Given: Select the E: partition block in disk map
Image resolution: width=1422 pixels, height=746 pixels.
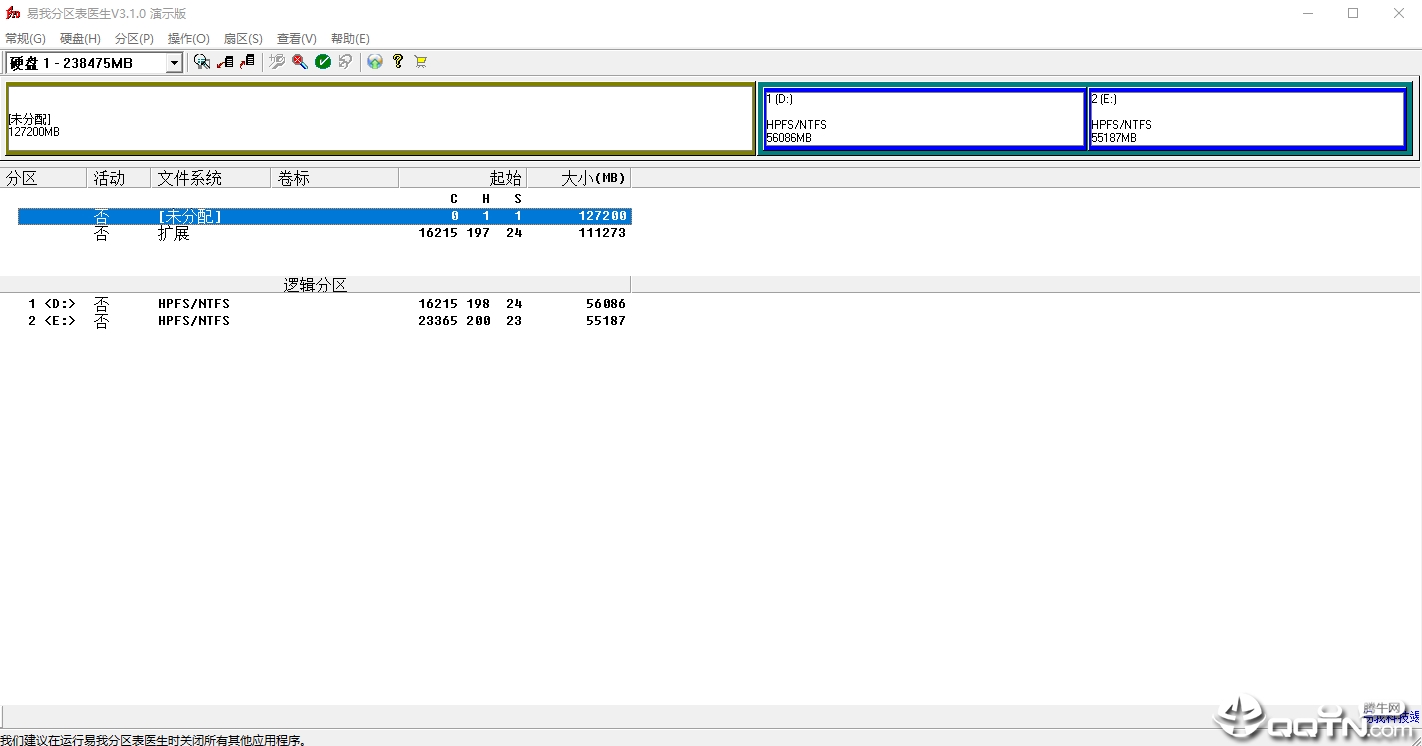Looking at the screenshot, I should click(1247, 119).
